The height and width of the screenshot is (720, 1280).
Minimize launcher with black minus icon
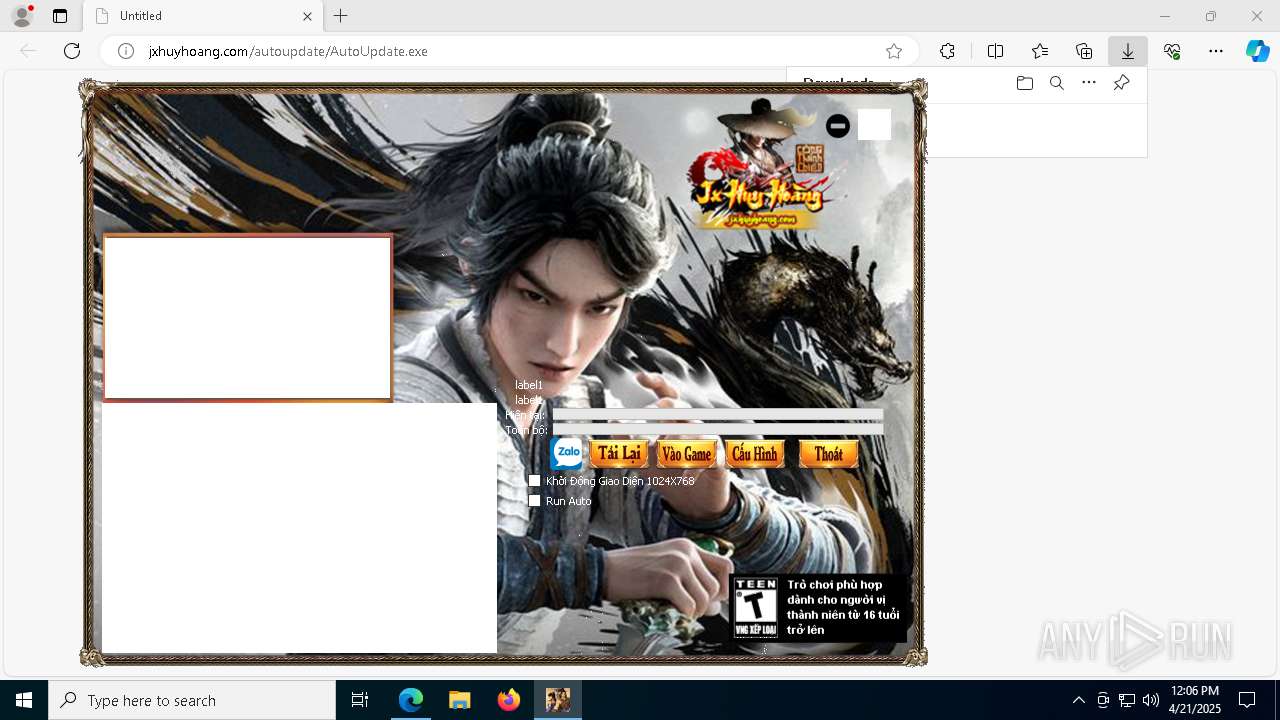[838, 125]
